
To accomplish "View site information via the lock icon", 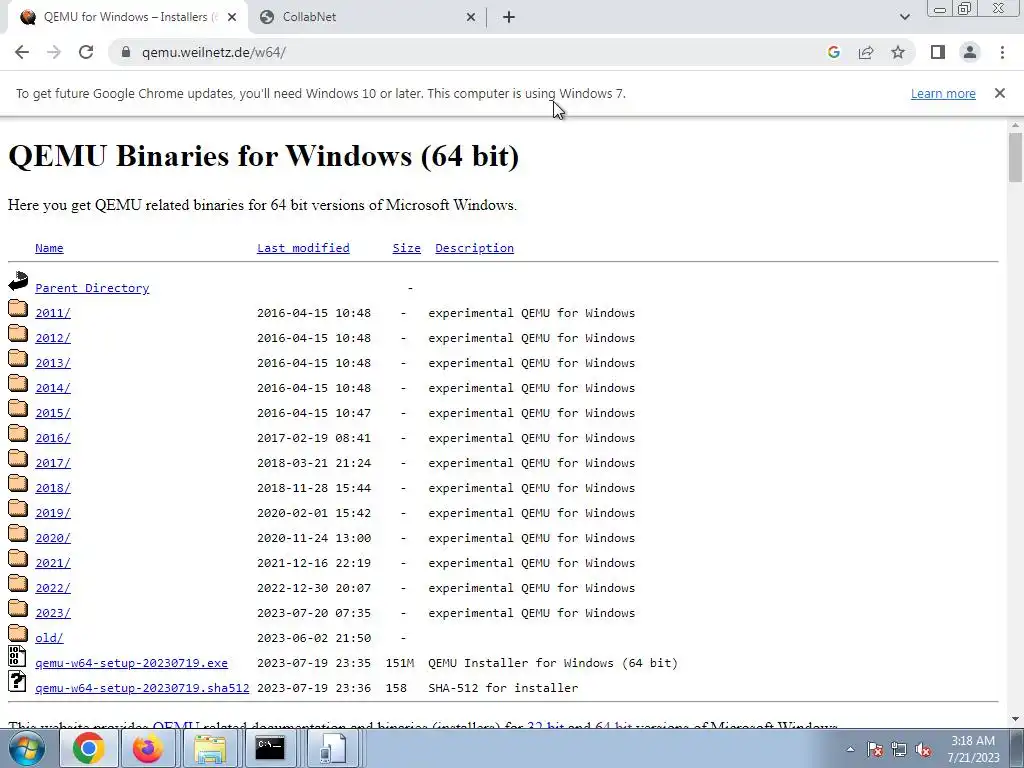I will pos(126,52).
